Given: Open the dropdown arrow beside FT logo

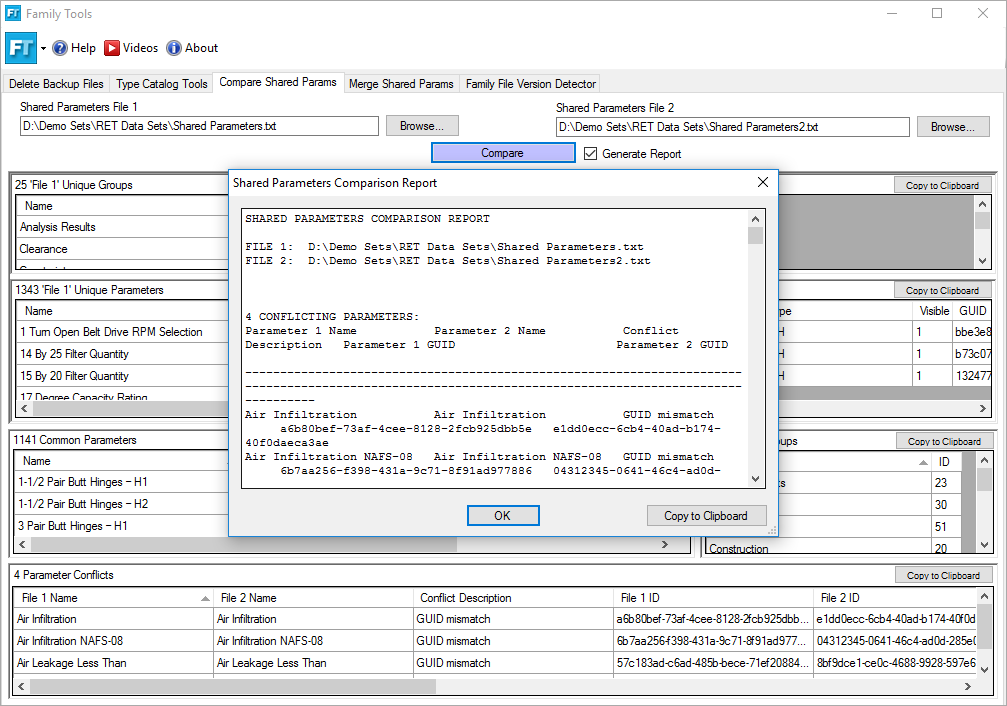Looking at the screenshot, I should click(x=43, y=49).
